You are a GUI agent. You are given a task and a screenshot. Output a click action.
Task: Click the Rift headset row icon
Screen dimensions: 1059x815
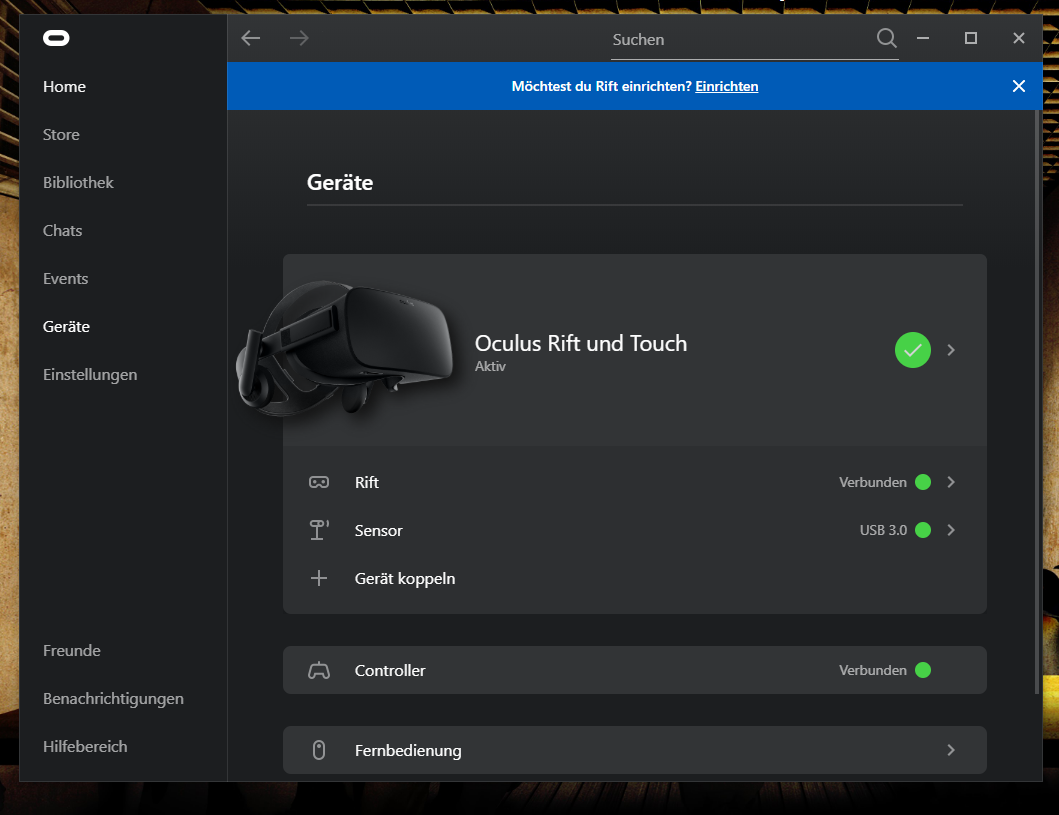point(319,482)
